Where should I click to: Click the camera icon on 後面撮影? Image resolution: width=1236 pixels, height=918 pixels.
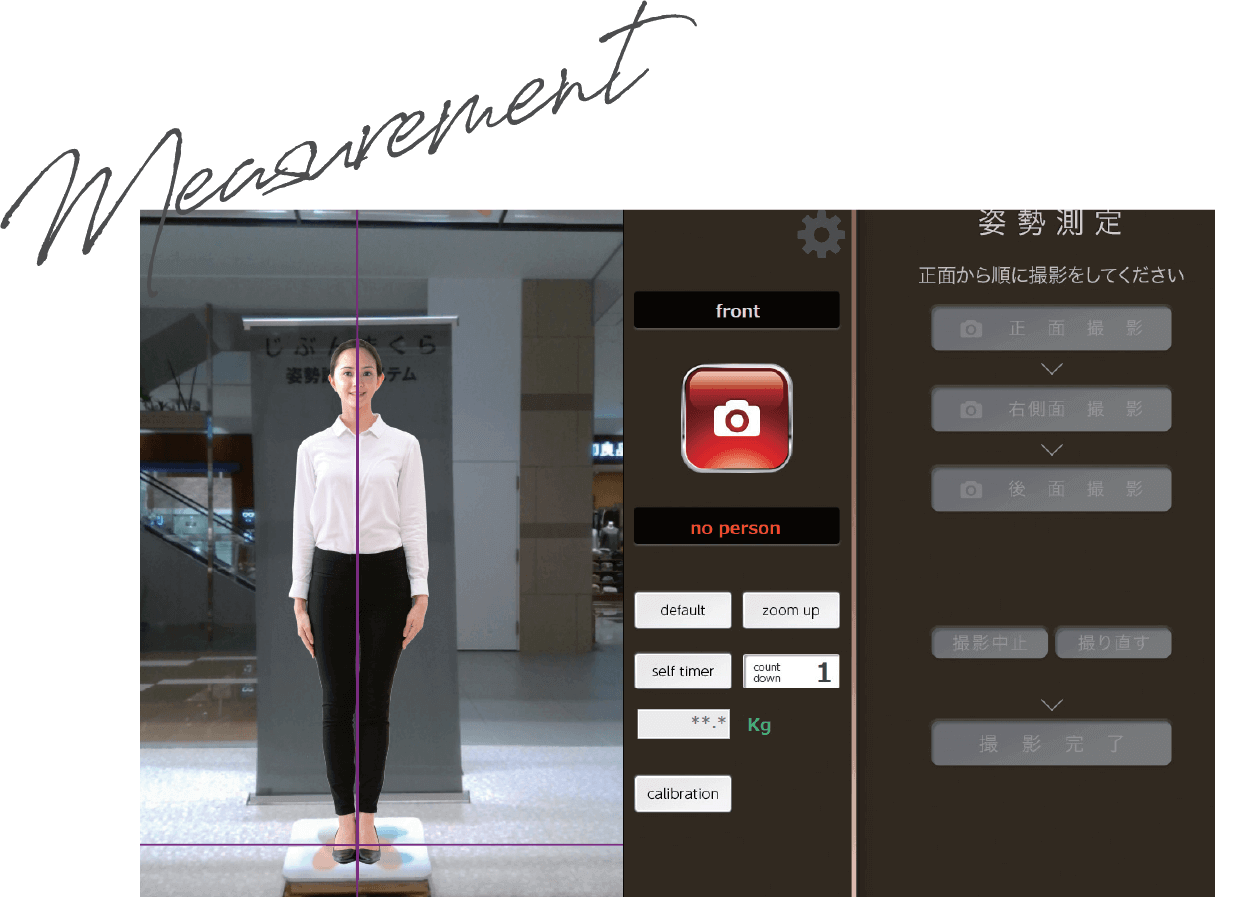click(x=970, y=490)
